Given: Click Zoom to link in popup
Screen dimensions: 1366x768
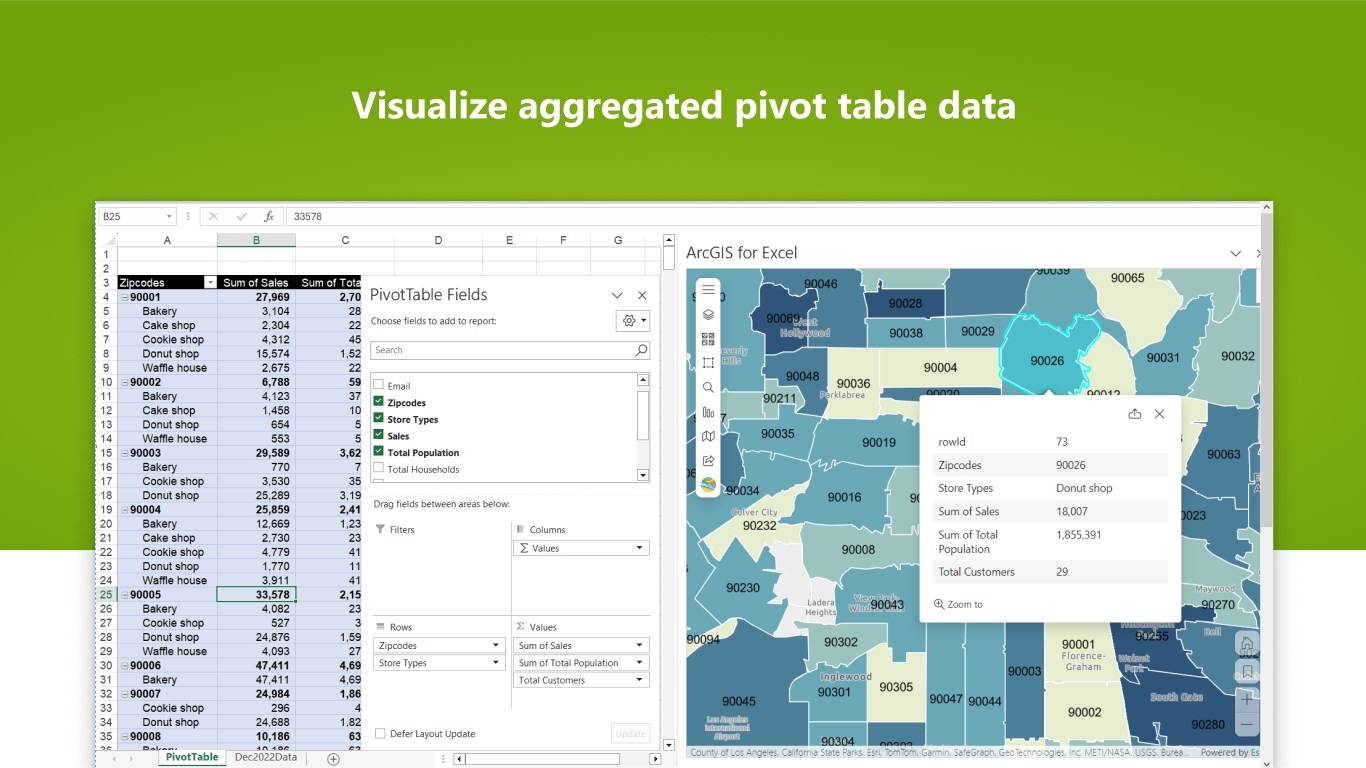Looking at the screenshot, I should coord(958,604).
